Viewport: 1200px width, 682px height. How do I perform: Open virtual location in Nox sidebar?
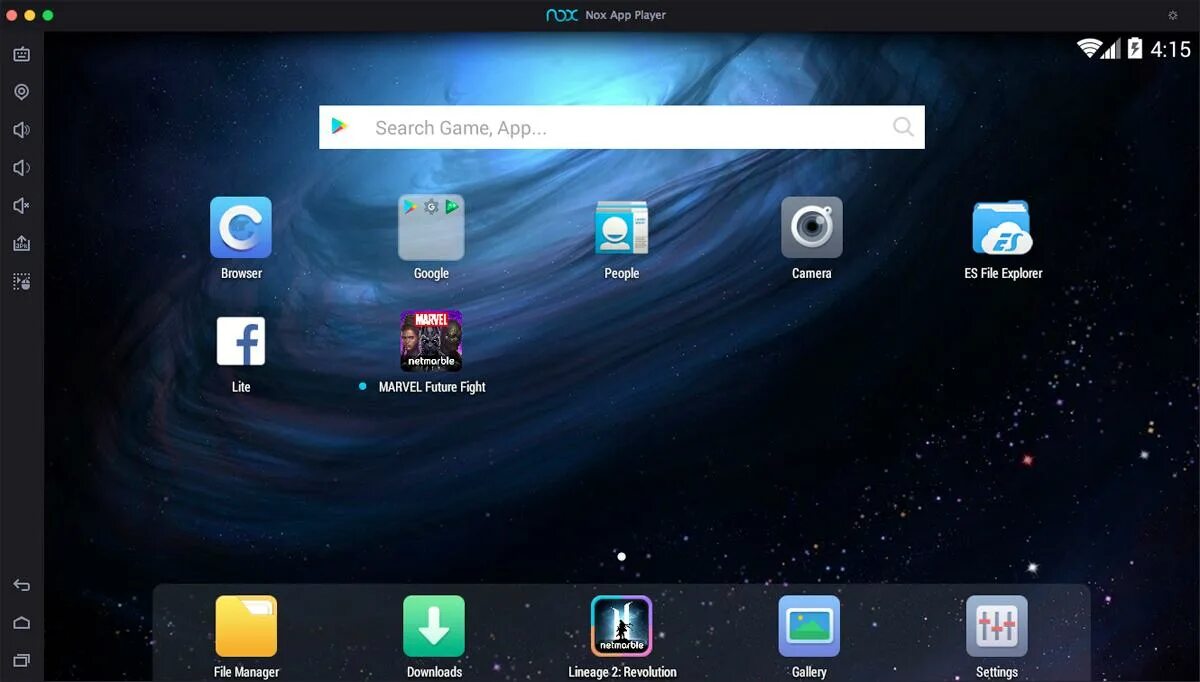click(x=21, y=92)
